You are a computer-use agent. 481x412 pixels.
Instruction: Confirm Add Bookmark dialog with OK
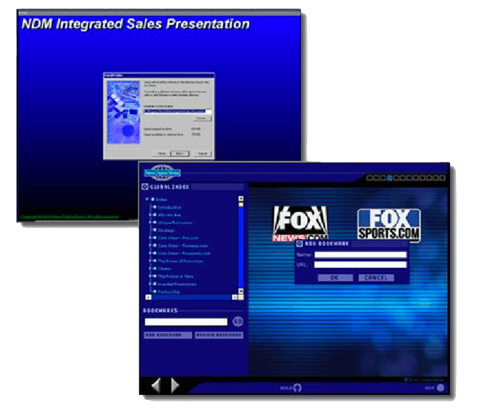(335, 278)
